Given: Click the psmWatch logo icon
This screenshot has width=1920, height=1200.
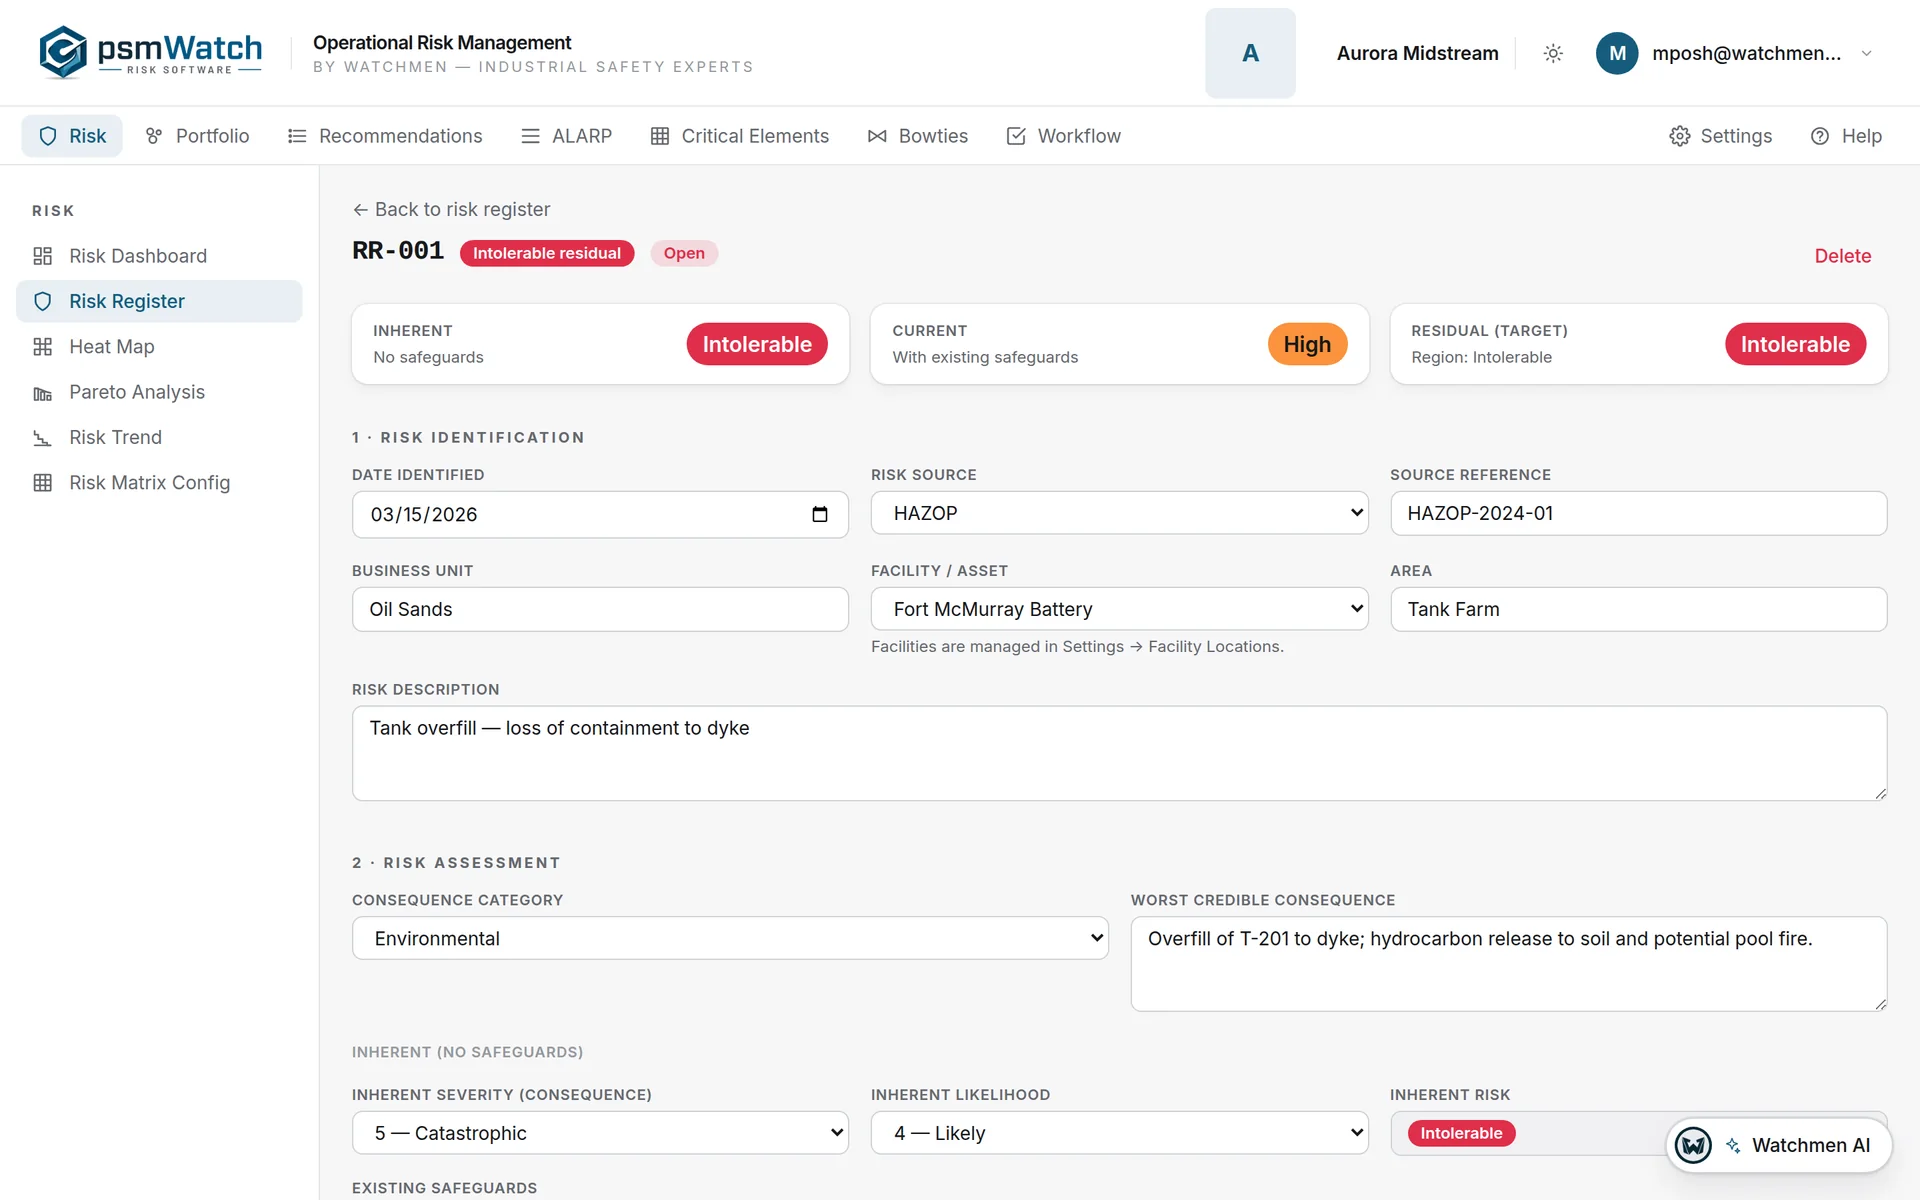Looking at the screenshot, I should click(x=63, y=52).
